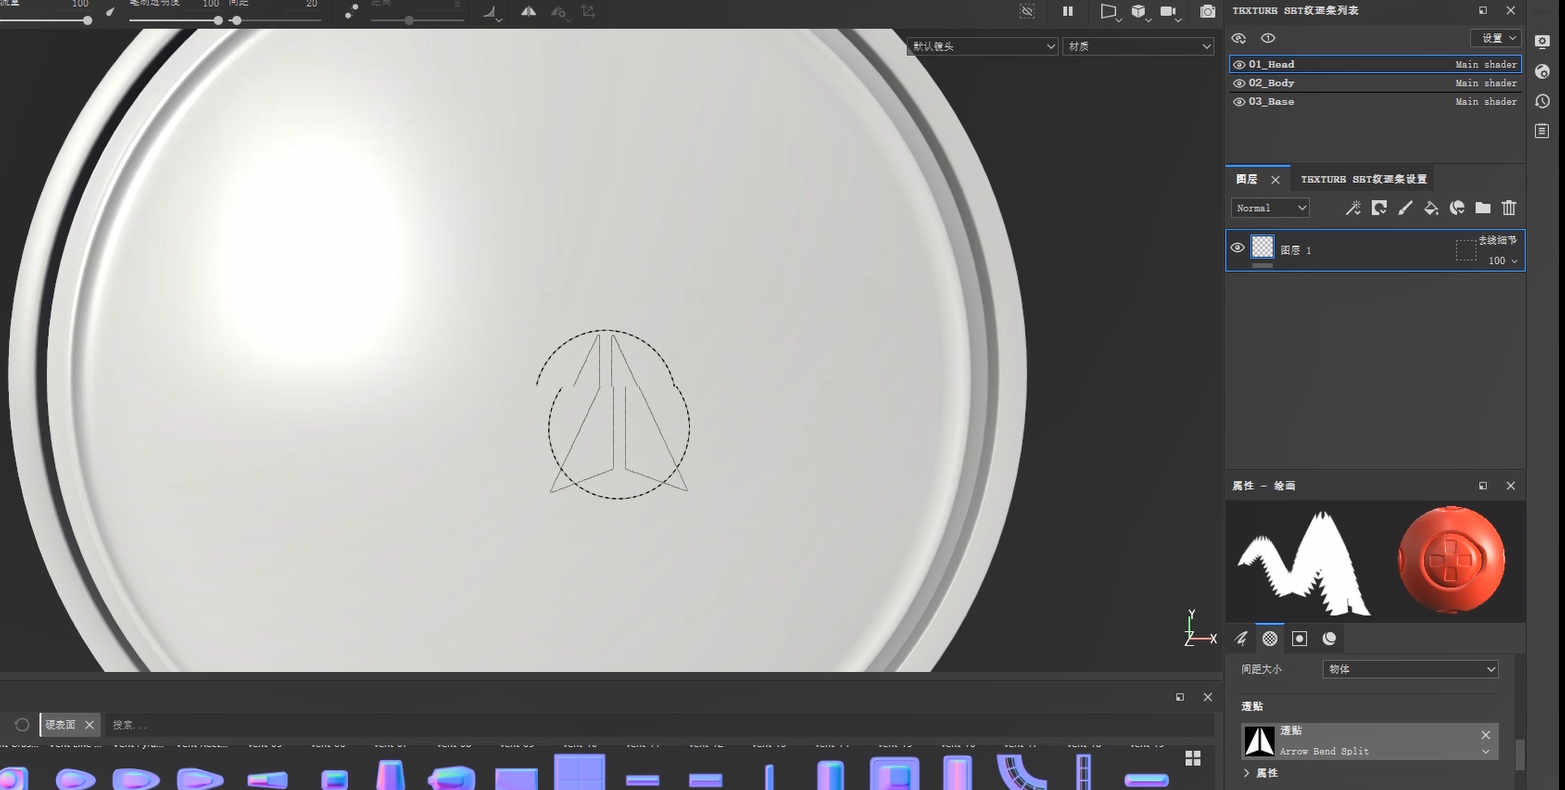
Task: Select the red sphere material preview thumbnail
Action: point(1451,560)
